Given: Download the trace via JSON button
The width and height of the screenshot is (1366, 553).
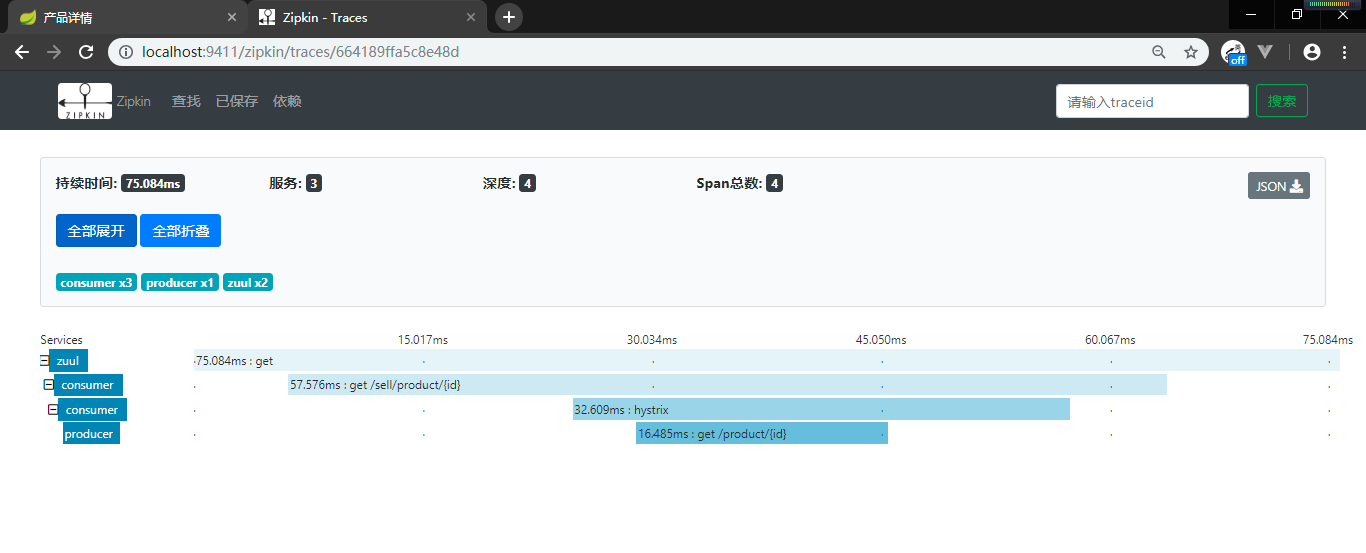Looking at the screenshot, I should [x=1278, y=186].
